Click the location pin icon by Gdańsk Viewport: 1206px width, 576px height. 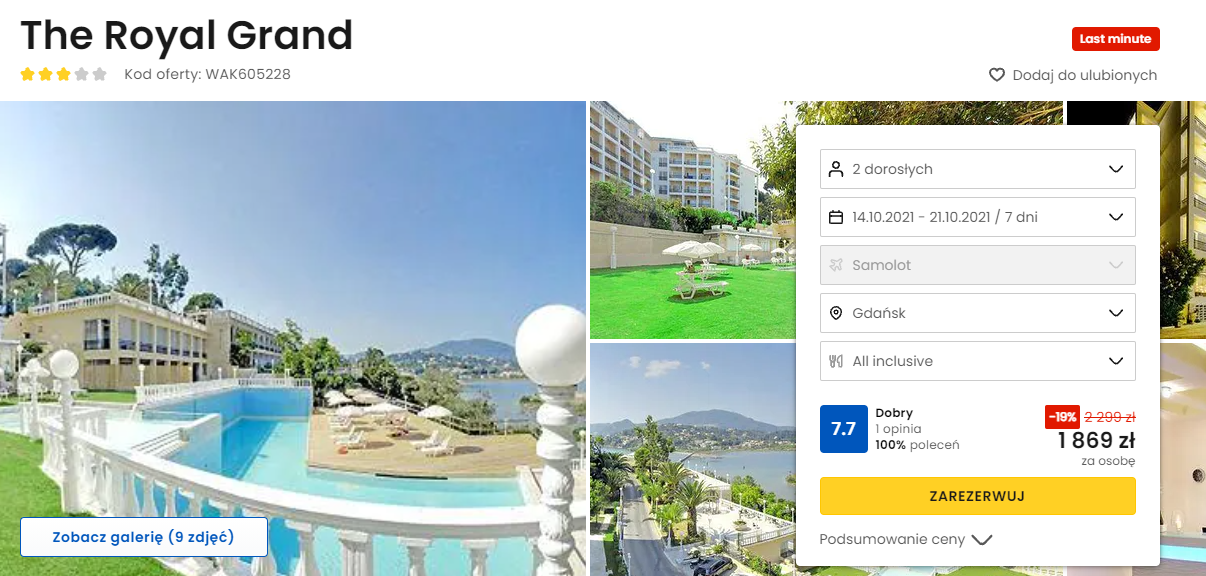[x=837, y=313]
